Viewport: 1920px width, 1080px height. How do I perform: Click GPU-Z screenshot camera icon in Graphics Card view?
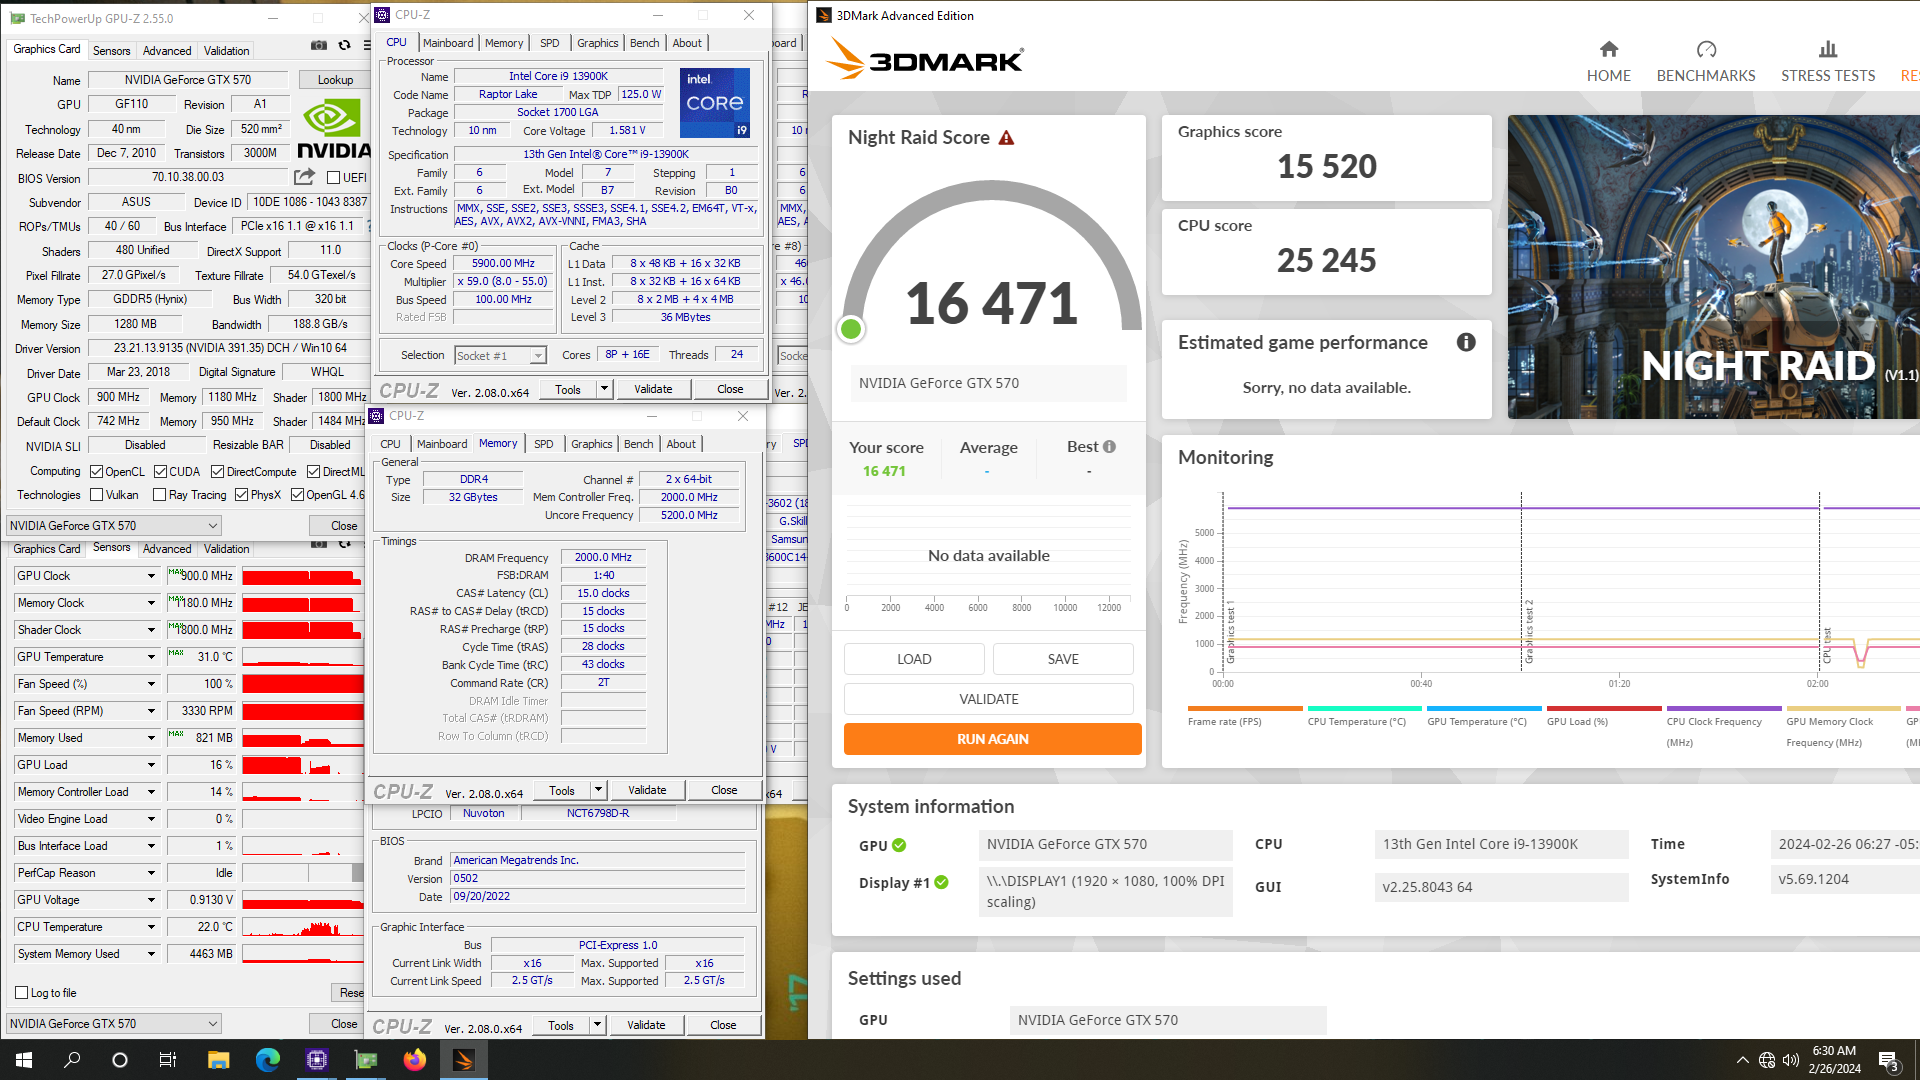(x=318, y=45)
